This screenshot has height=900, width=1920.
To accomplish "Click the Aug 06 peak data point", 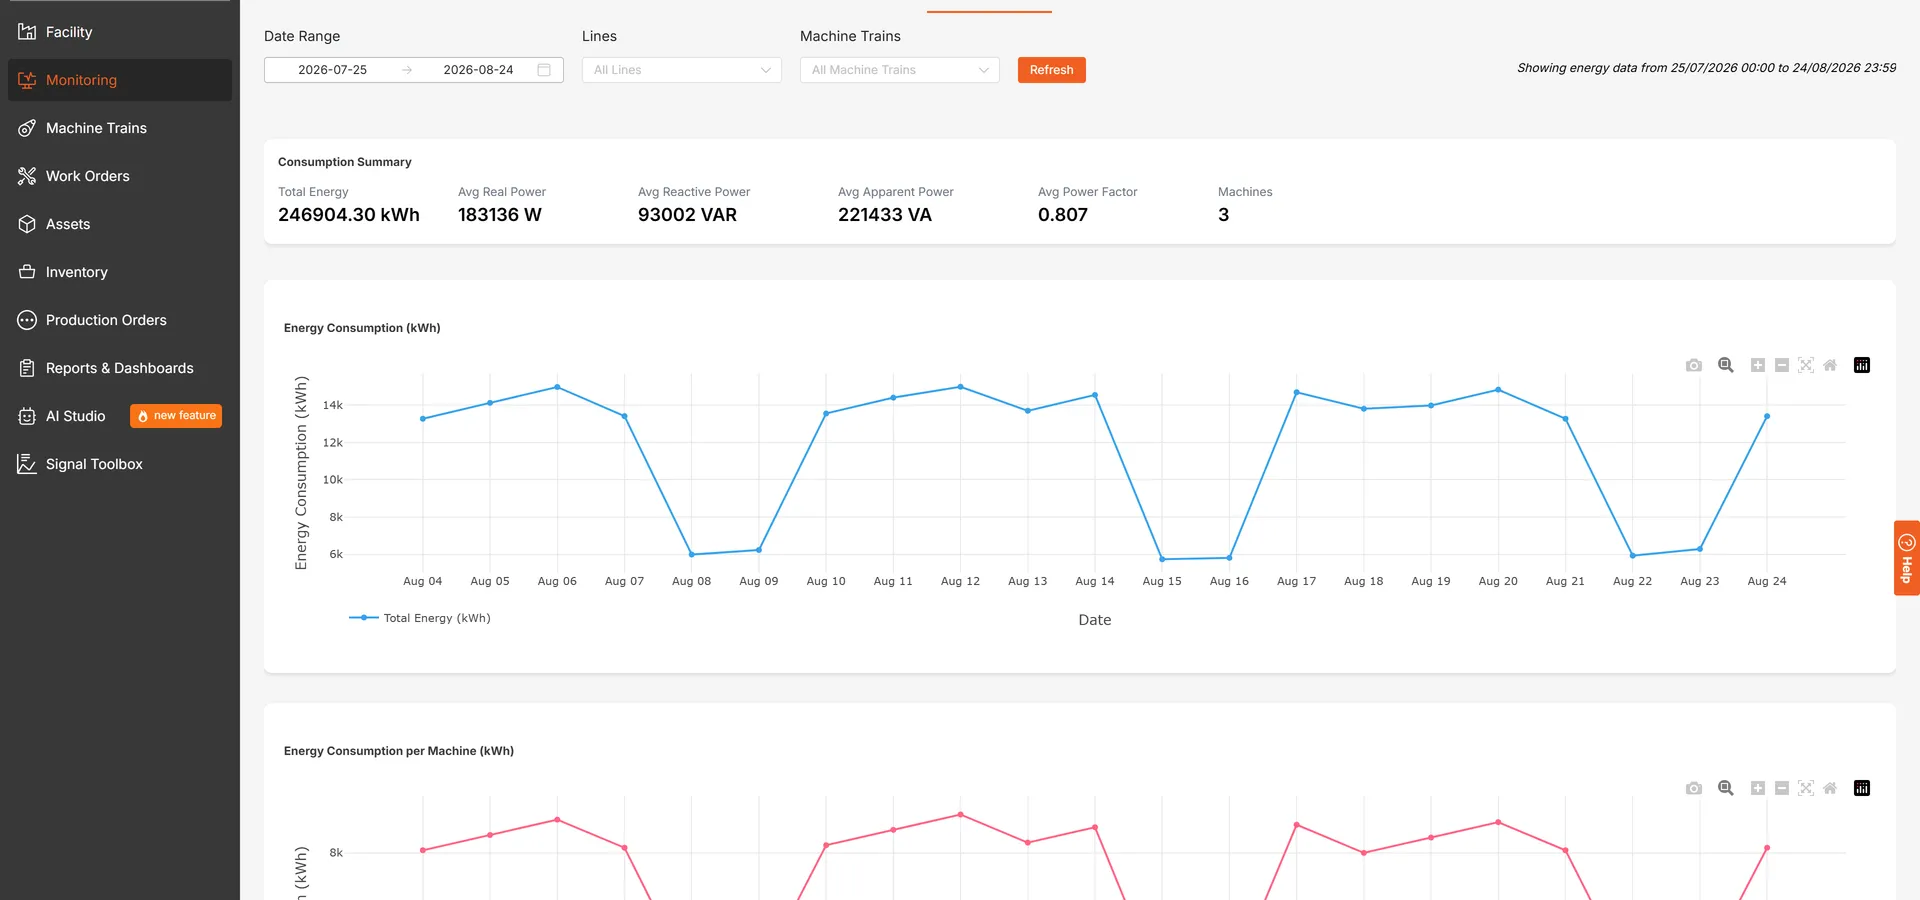I will [557, 387].
